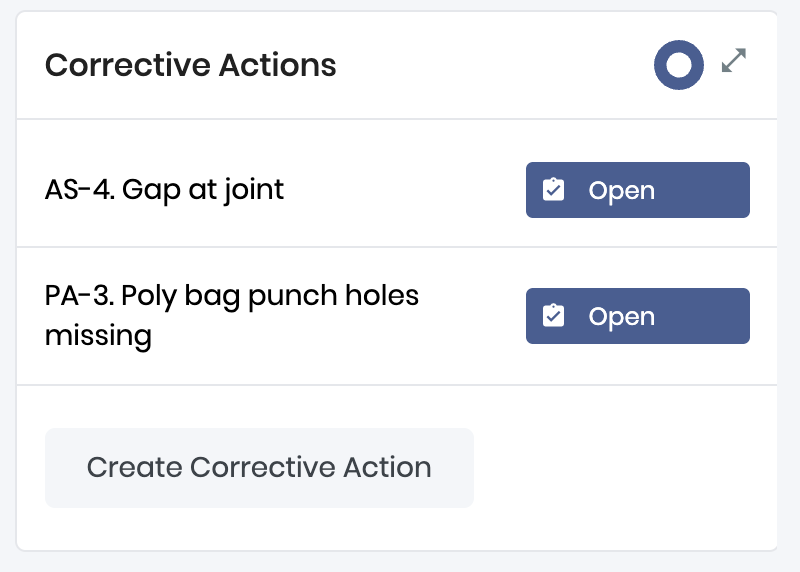Click the checkmark clipboard beside first Open

553,190
